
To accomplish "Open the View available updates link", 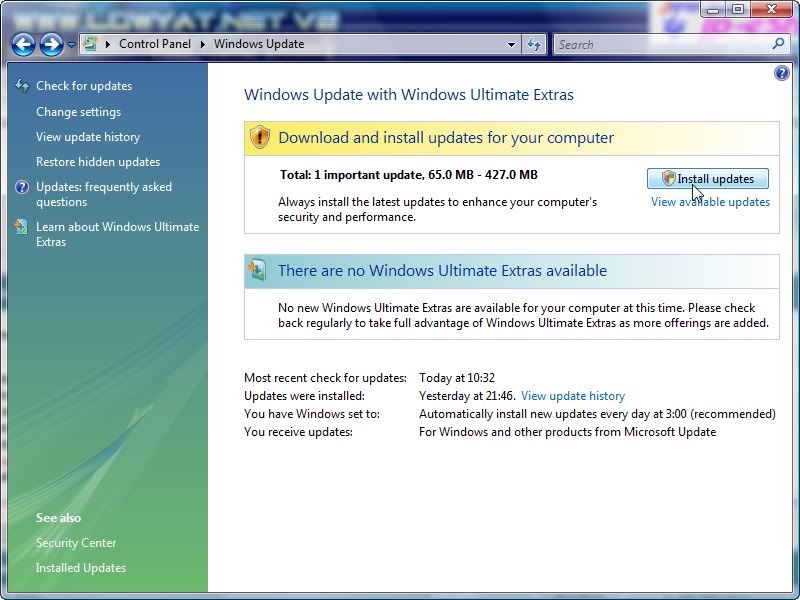I will tap(710, 202).
